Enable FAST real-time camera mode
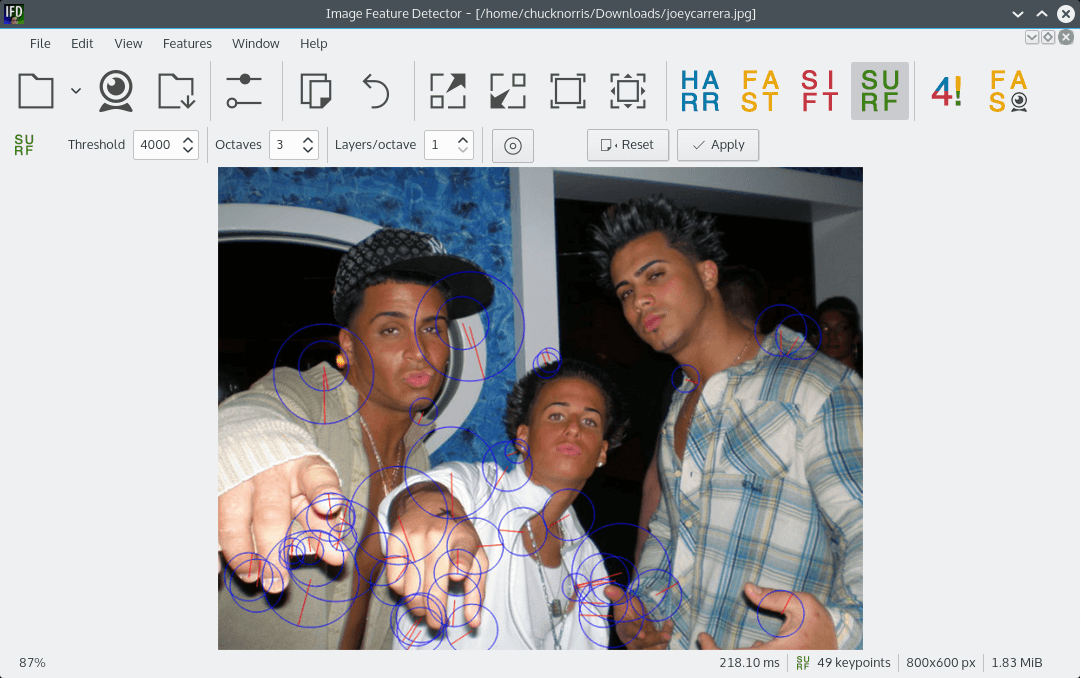The image size is (1081, 678). pos(1007,90)
